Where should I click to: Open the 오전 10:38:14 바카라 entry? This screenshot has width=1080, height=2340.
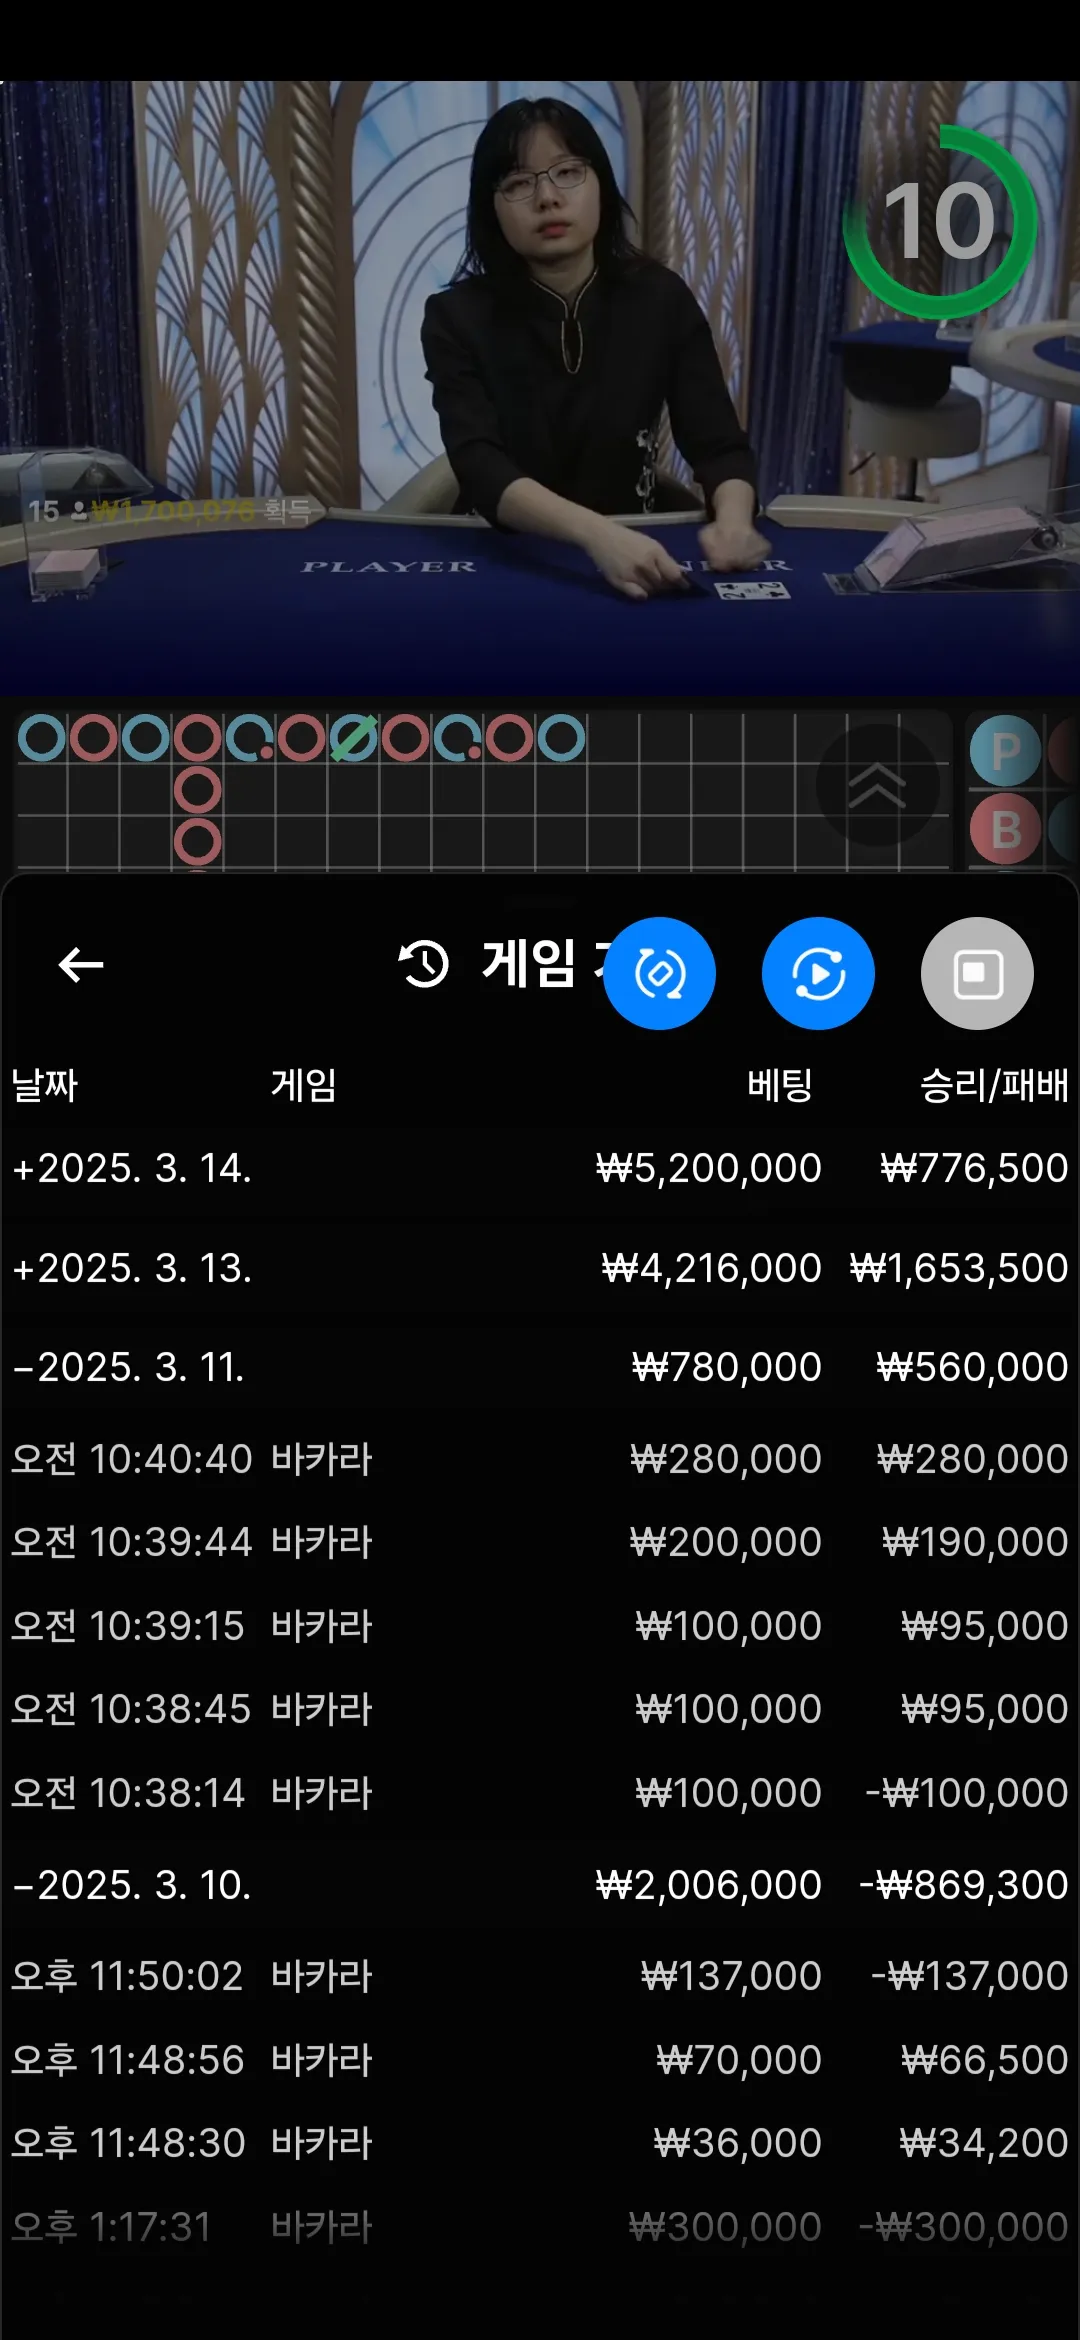tap(540, 1793)
